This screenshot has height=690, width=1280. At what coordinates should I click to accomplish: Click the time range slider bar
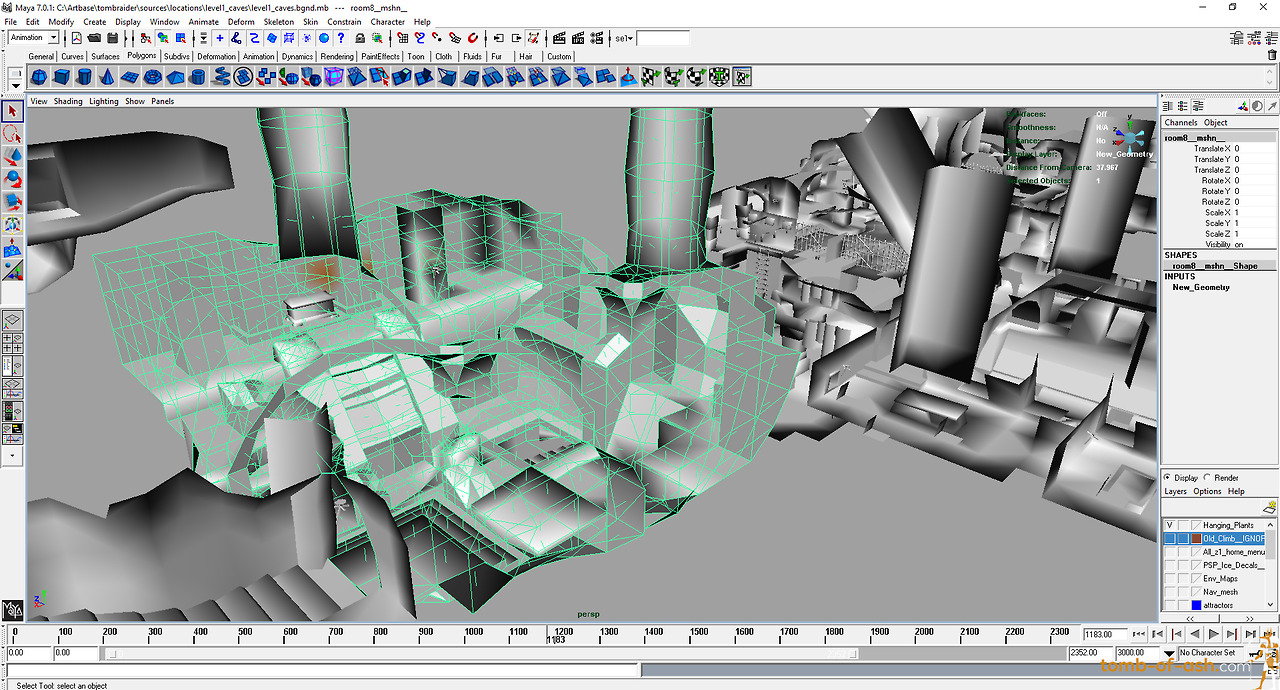pyautogui.click(x=482, y=654)
